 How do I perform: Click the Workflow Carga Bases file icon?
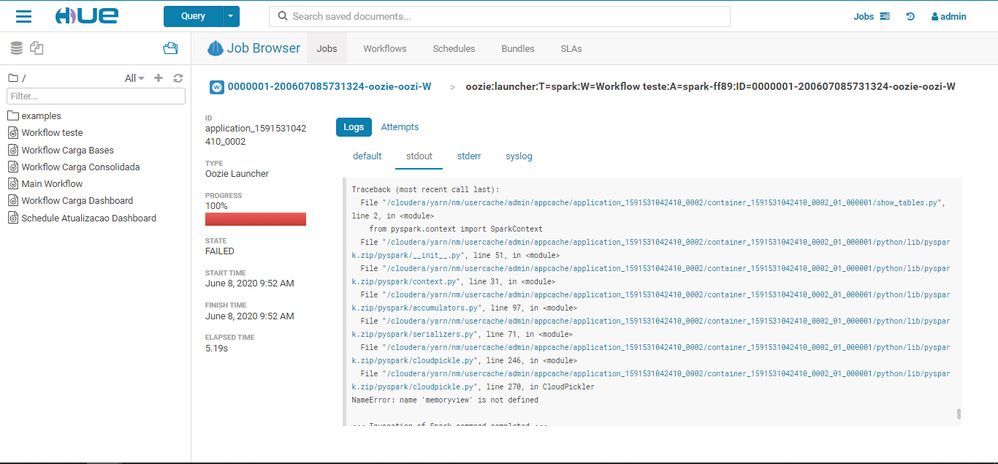click(13, 150)
